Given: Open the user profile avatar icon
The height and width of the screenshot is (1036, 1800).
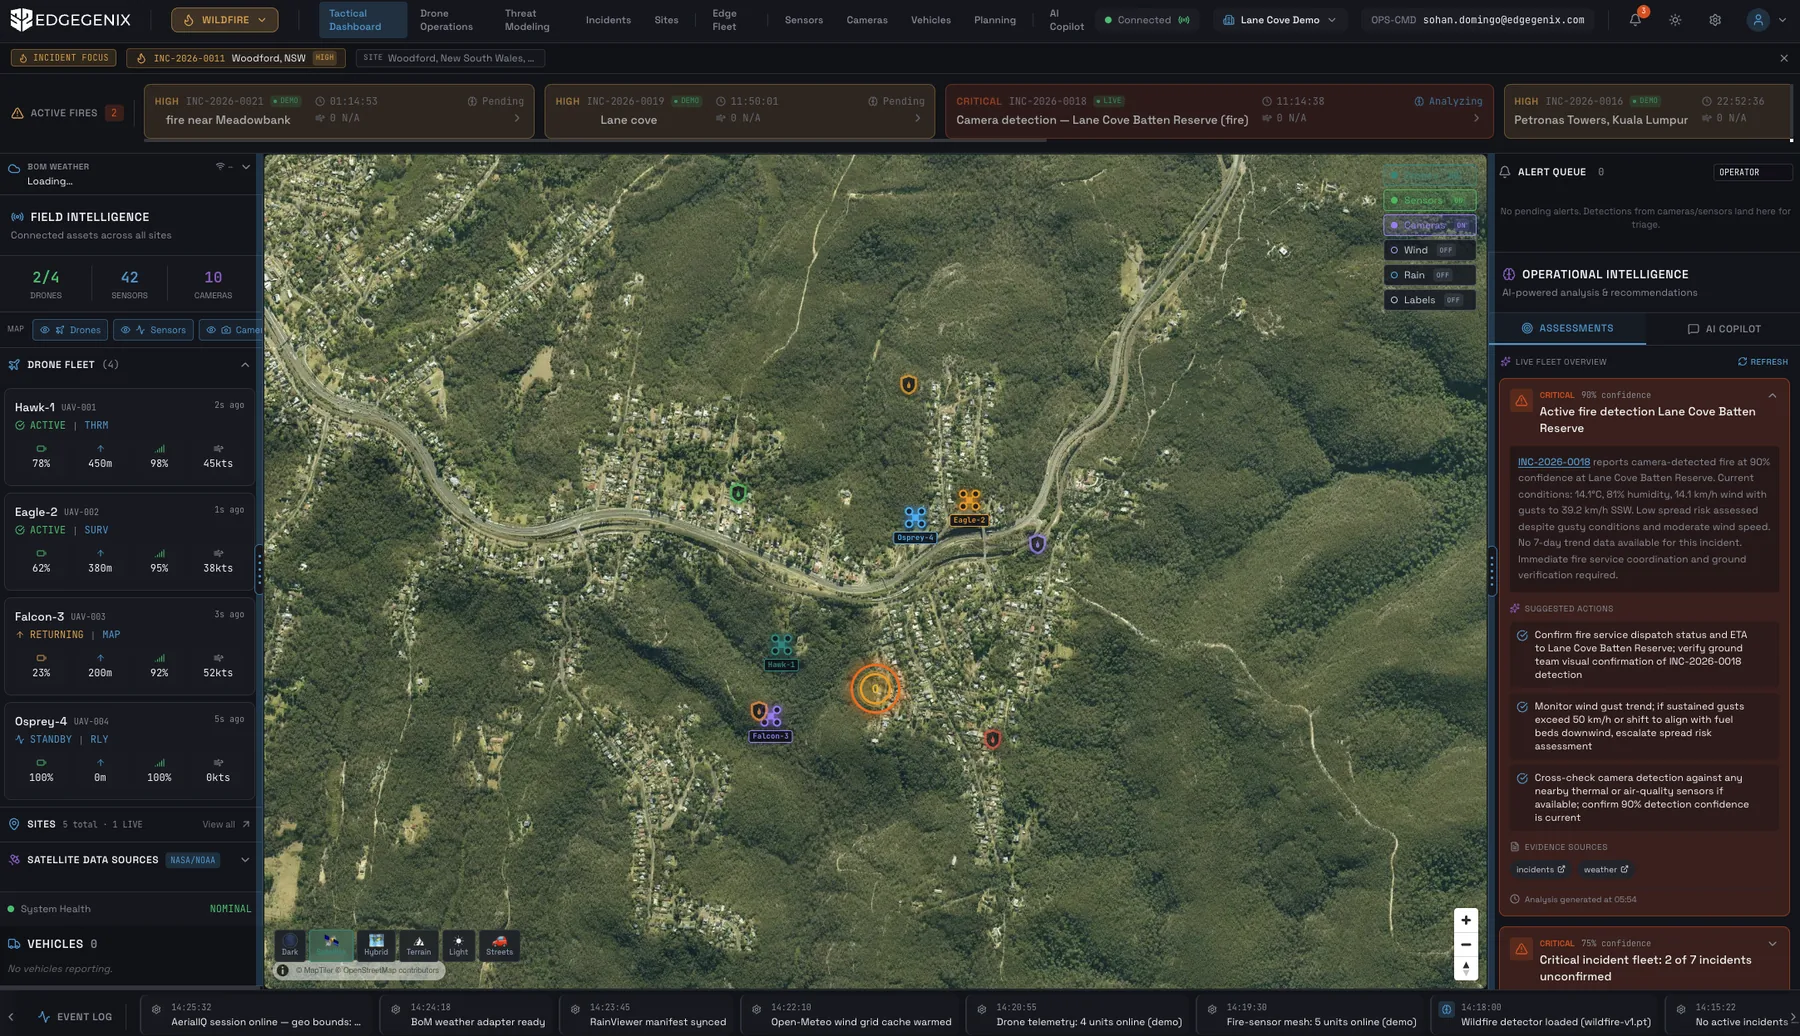Looking at the screenshot, I should pos(1757,20).
